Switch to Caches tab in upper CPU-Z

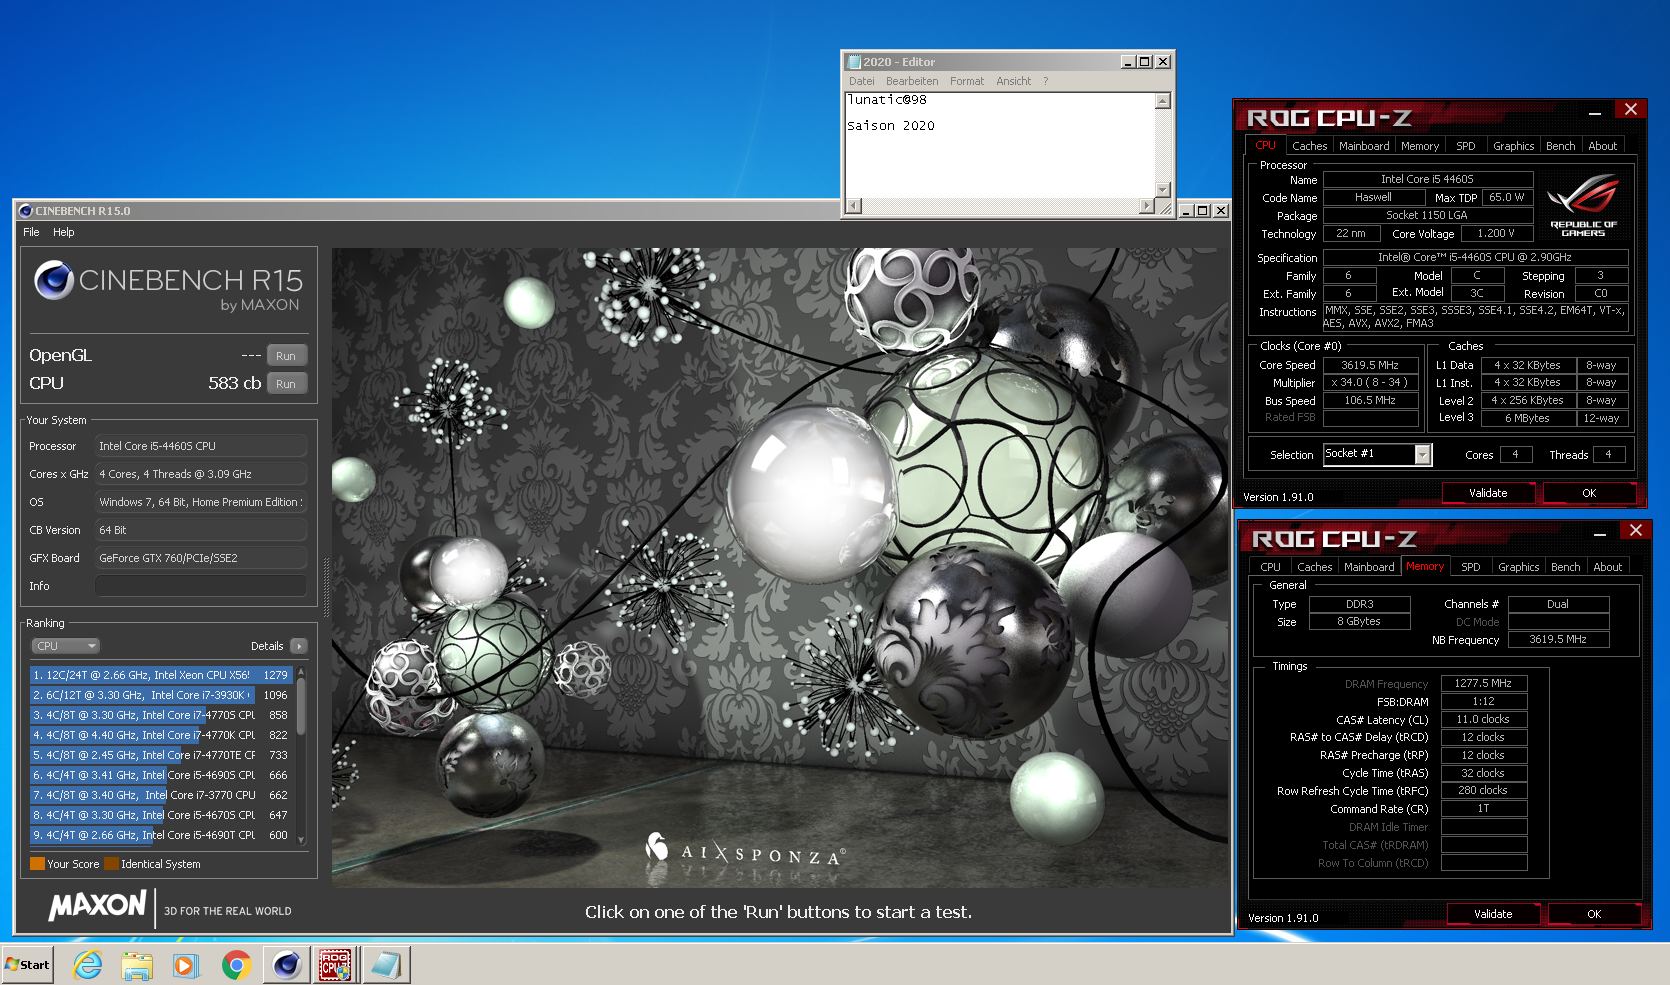[x=1309, y=146]
